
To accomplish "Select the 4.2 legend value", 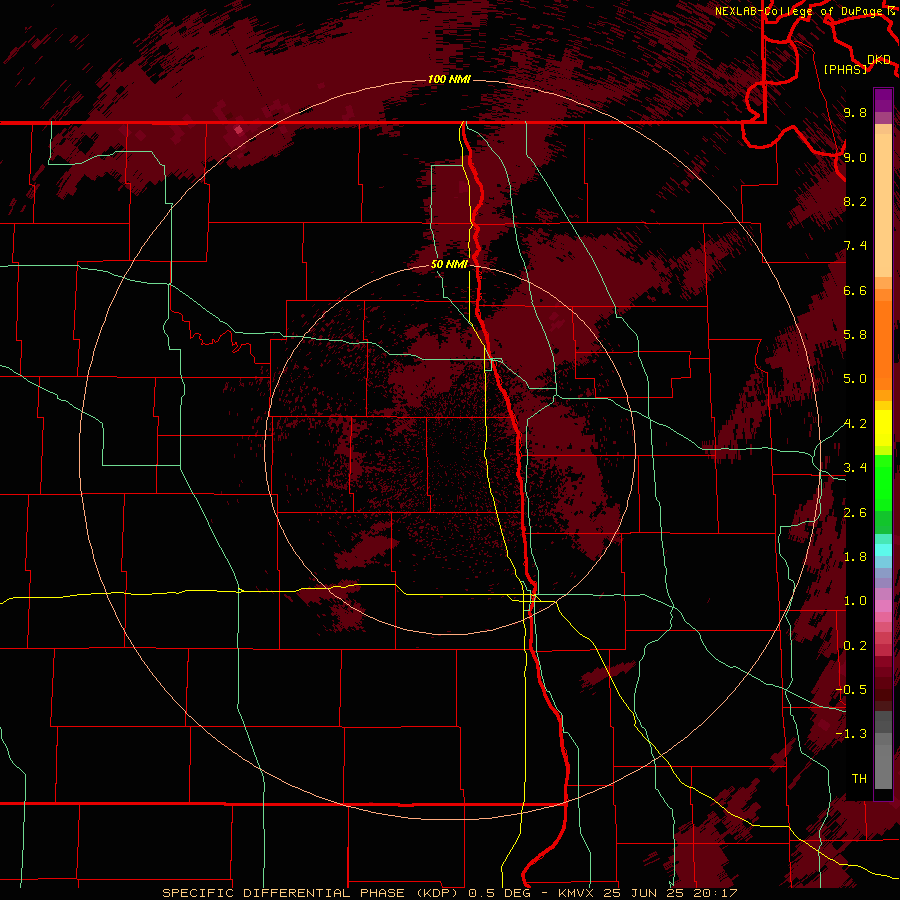I will [855, 424].
